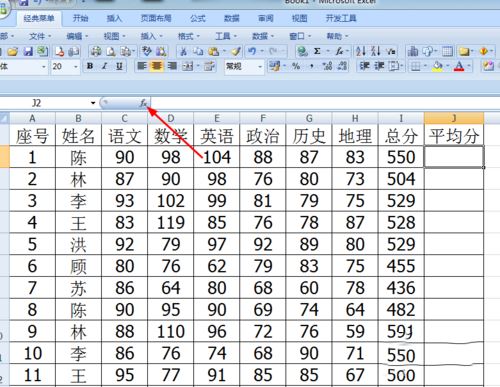The width and height of the screenshot is (500, 387).
Task: Click the Save floppy disk icon
Action: (28, 51)
